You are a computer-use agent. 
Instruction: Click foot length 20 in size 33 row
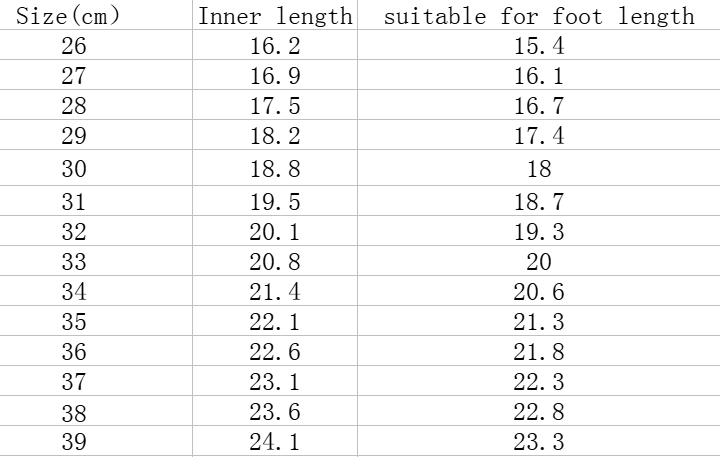(x=539, y=262)
